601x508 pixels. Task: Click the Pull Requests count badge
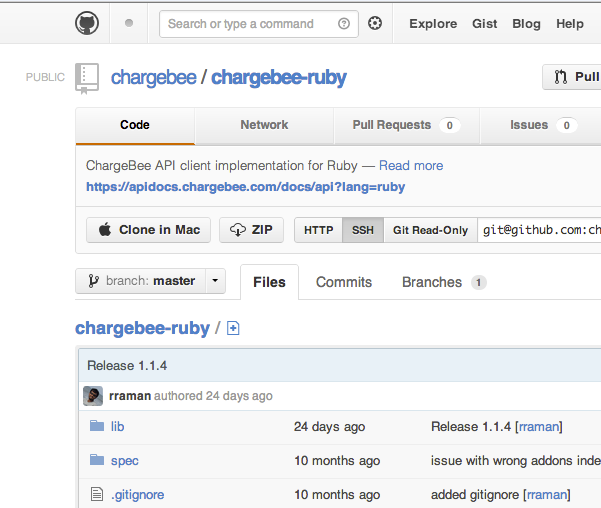449,125
